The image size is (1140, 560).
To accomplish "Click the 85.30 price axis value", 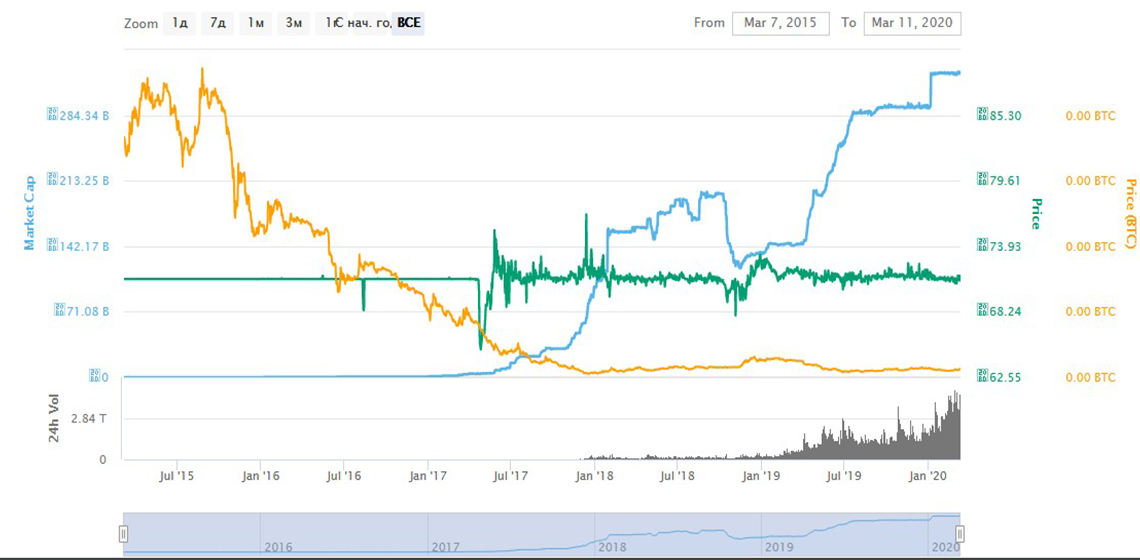I will 1005,116.
